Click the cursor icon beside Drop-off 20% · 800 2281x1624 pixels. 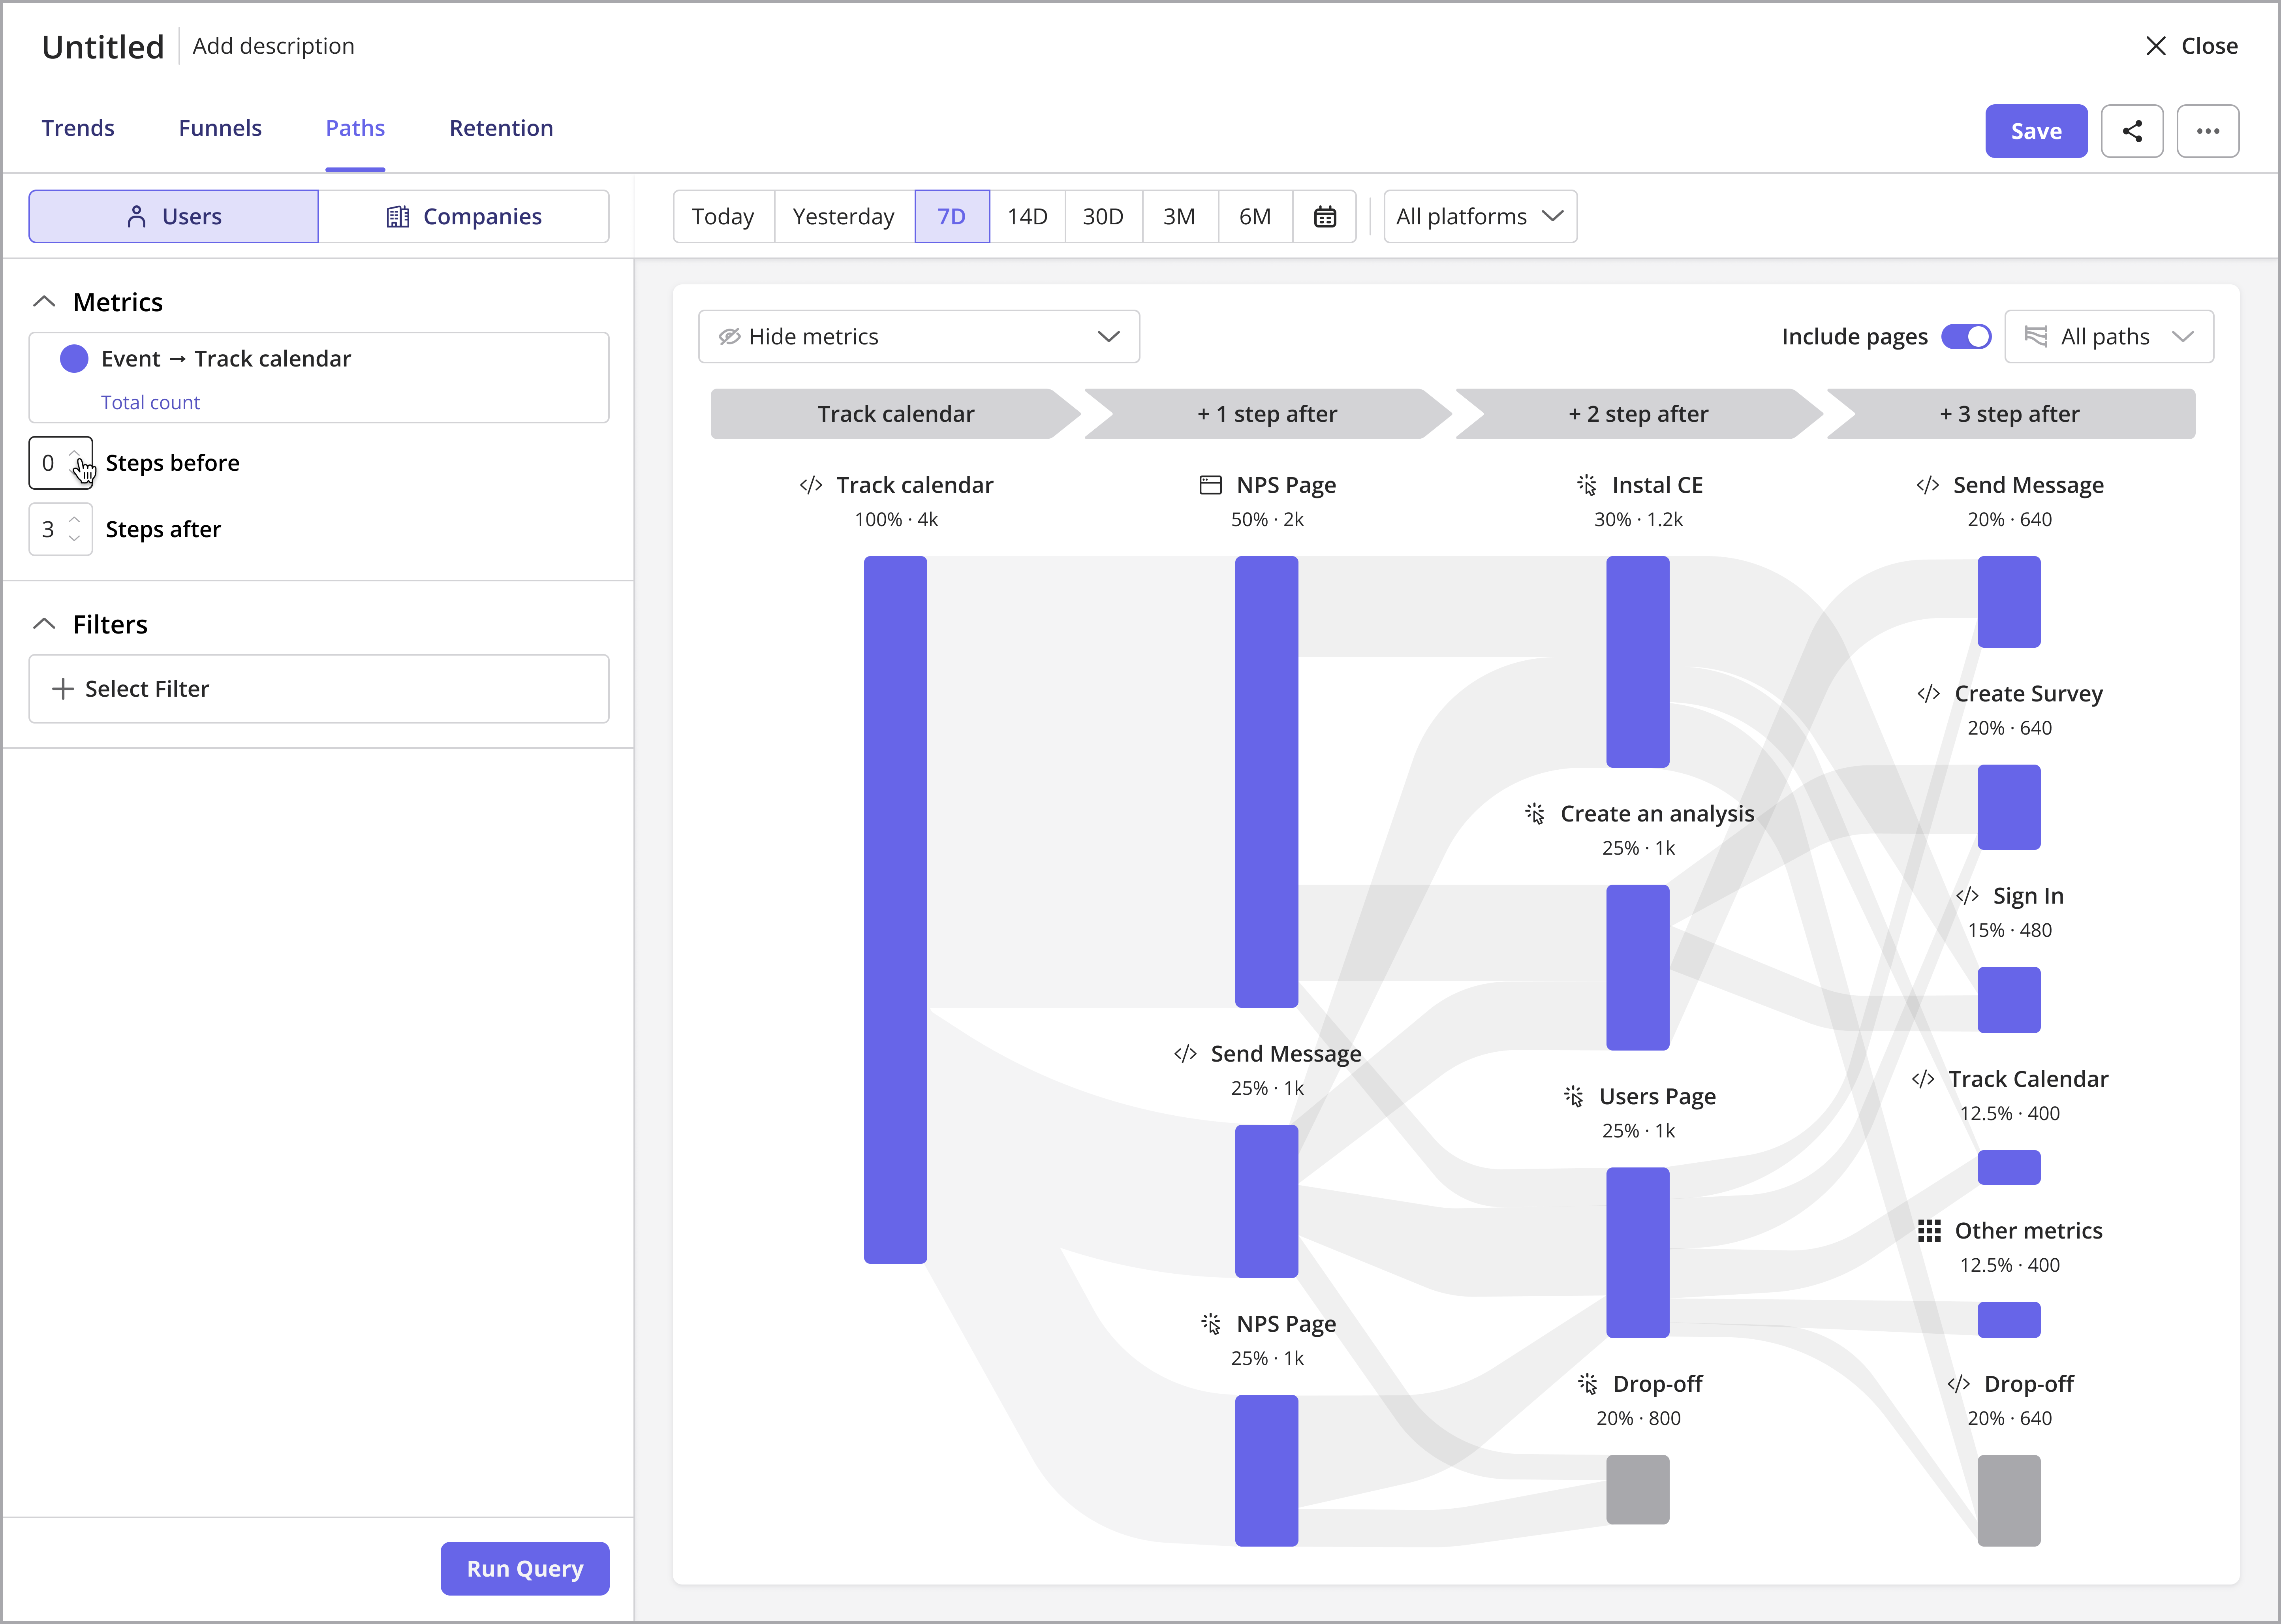[x=1588, y=1384]
